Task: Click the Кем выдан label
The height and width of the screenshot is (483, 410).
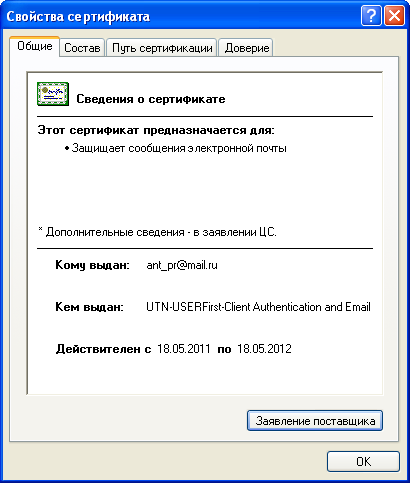Action: tap(89, 307)
